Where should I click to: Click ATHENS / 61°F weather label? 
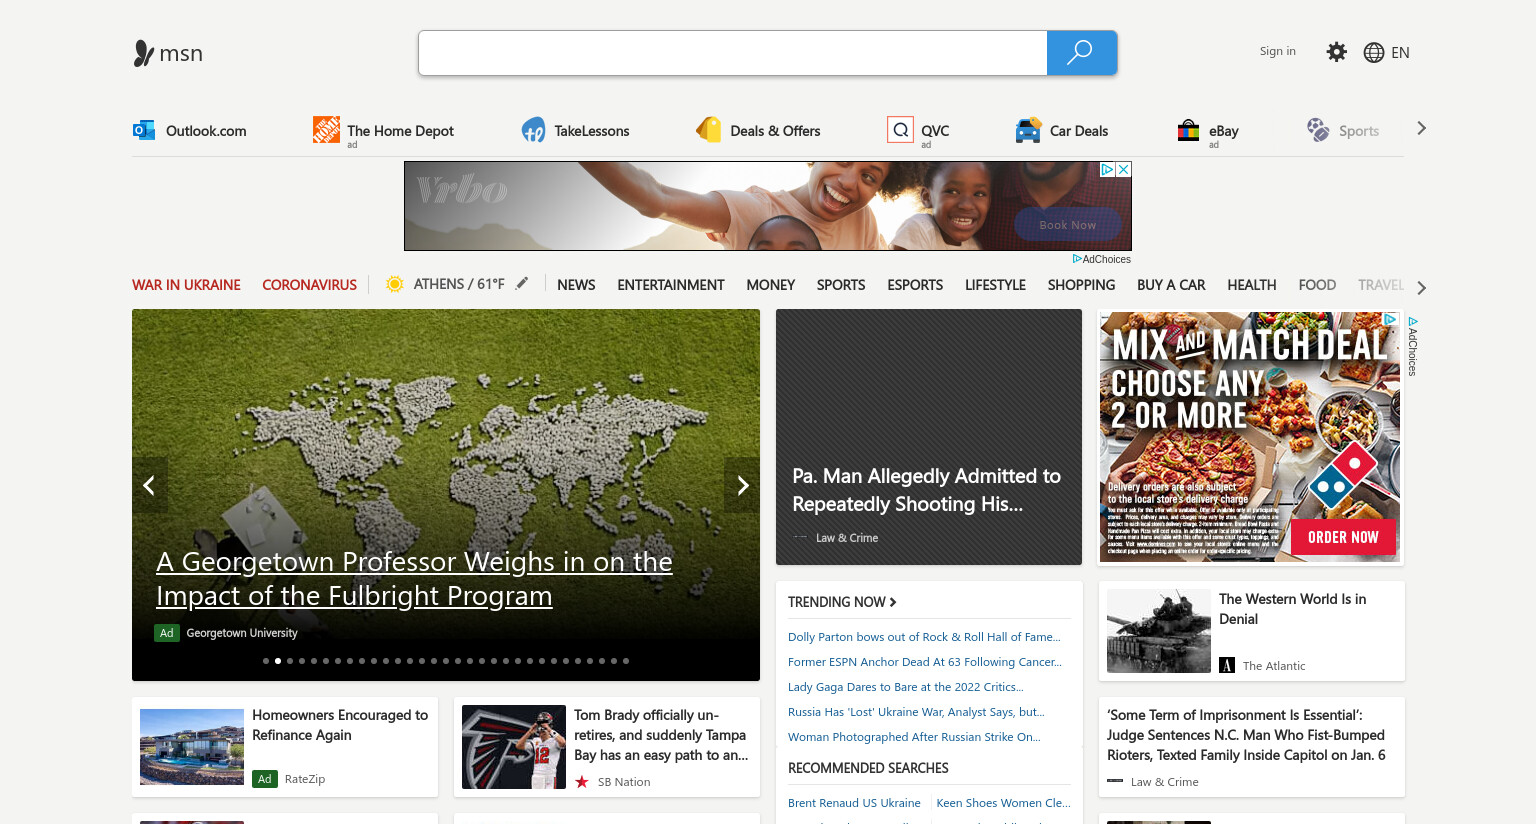click(459, 284)
